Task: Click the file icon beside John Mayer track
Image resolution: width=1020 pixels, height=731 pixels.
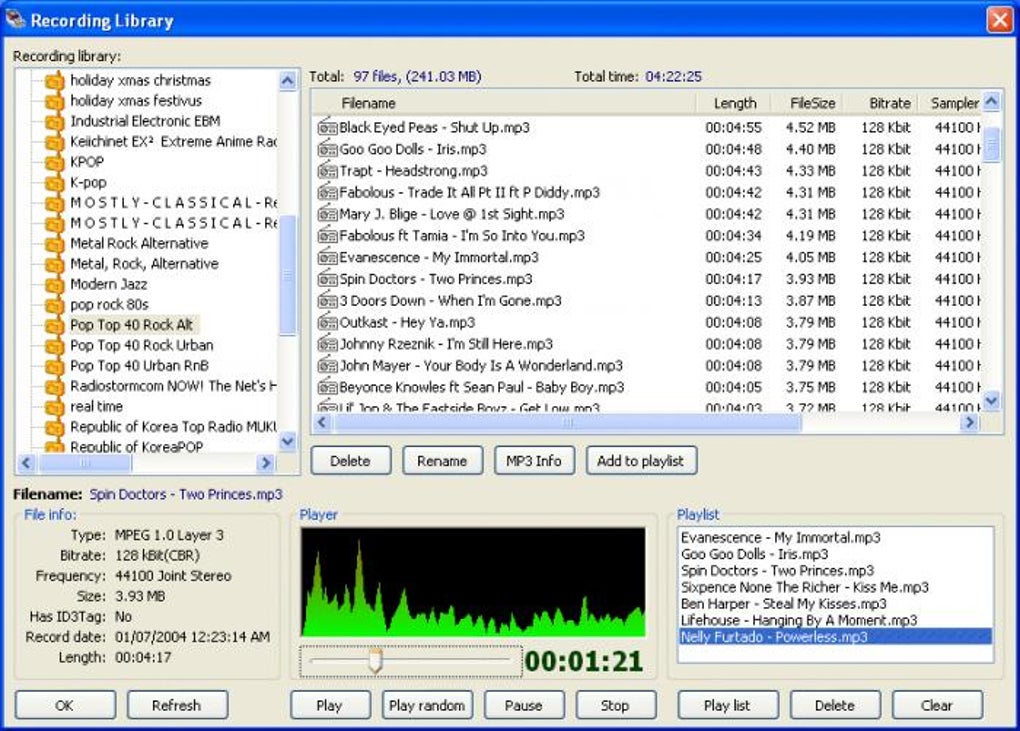Action: coord(327,366)
